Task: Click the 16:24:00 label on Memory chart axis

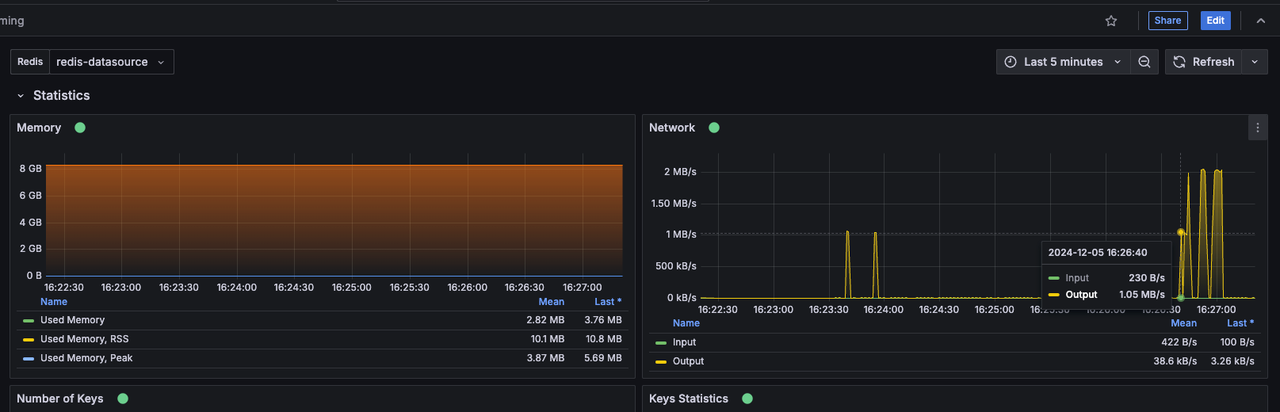Action: tap(236, 287)
